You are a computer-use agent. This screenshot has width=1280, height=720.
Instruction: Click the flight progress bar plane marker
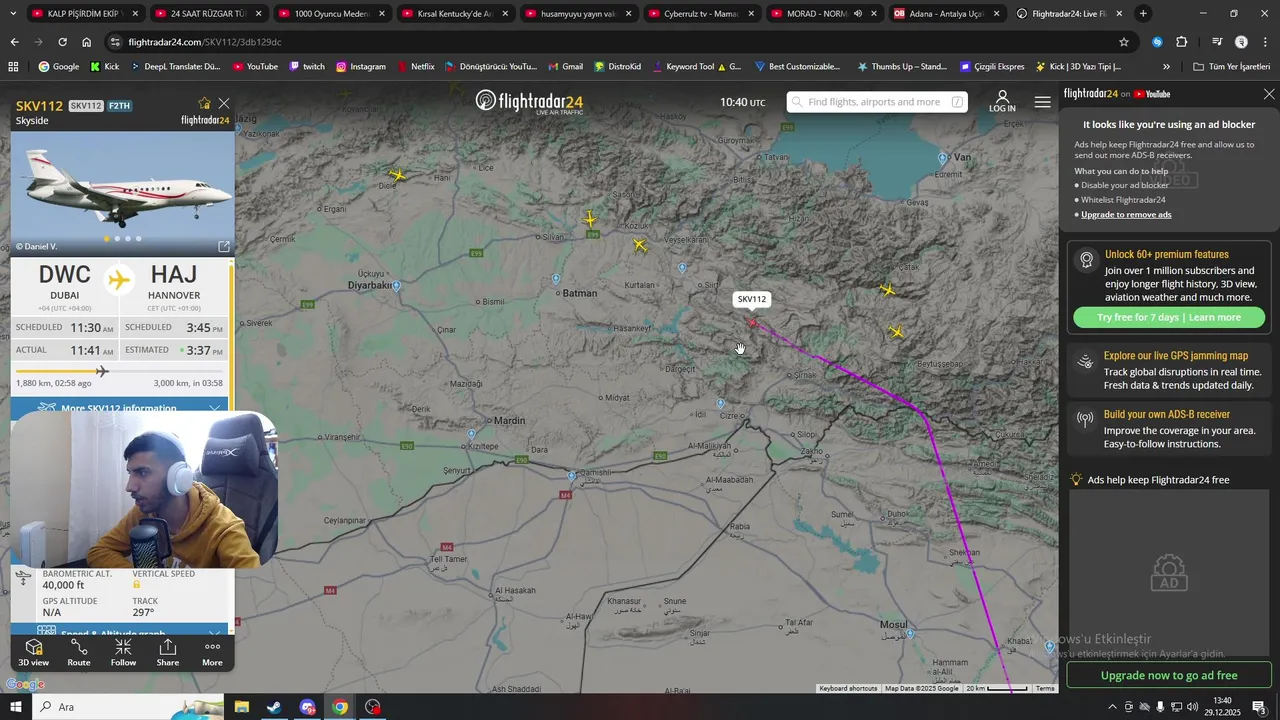102,371
